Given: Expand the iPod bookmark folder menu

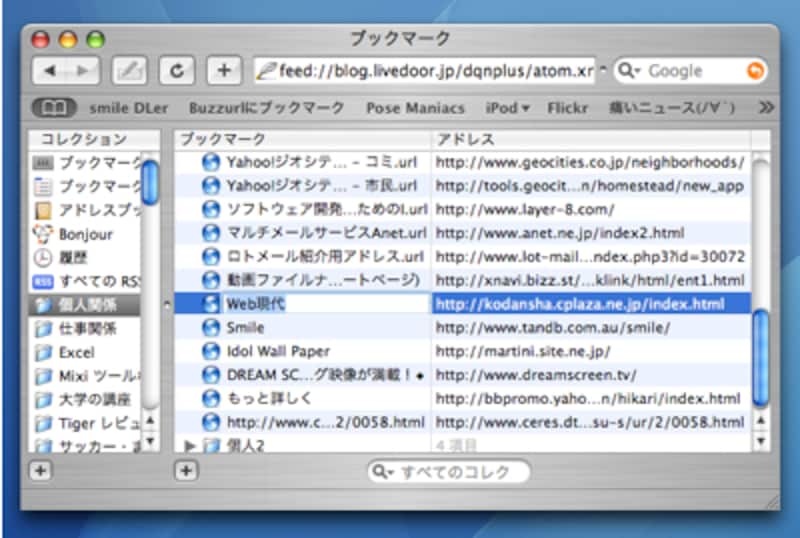Looking at the screenshot, I should point(507,108).
